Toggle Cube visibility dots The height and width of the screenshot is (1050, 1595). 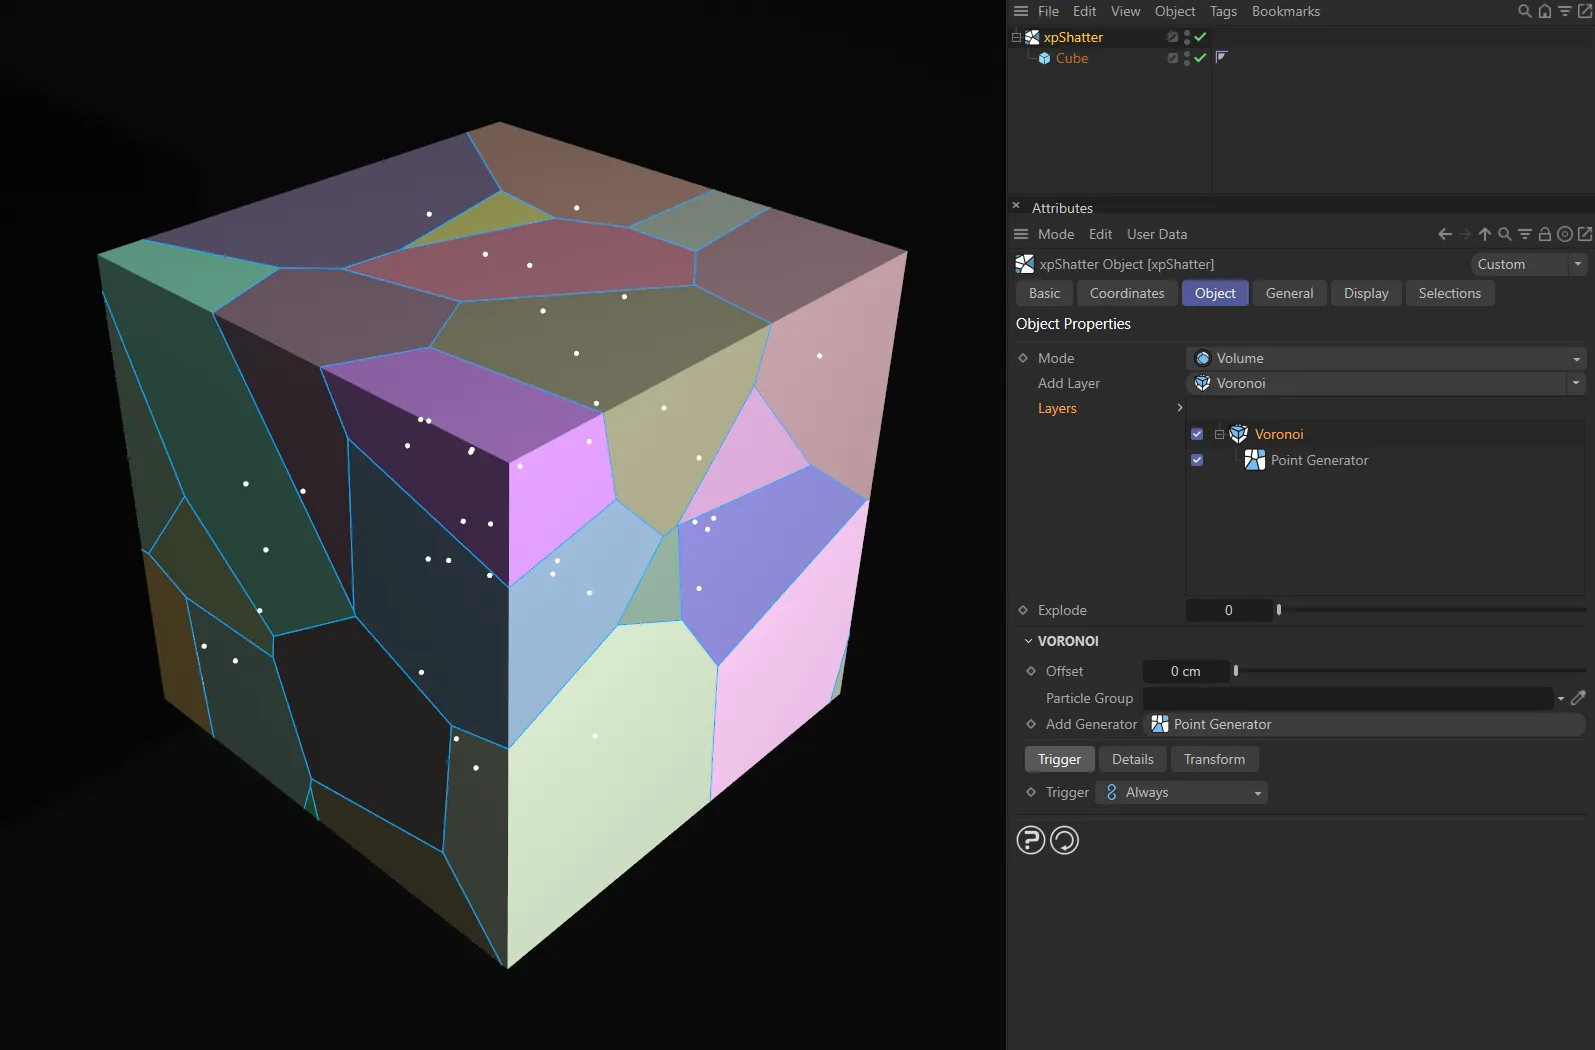click(x=1187, y=58)
